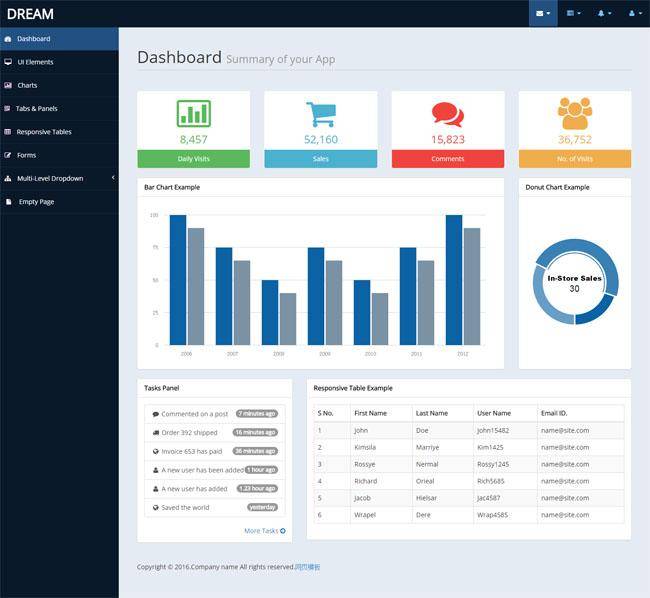This screenshot has height=598, width=650.
Task: Click the red Comments speech bubble icon
Action: [x=447, y=113]
